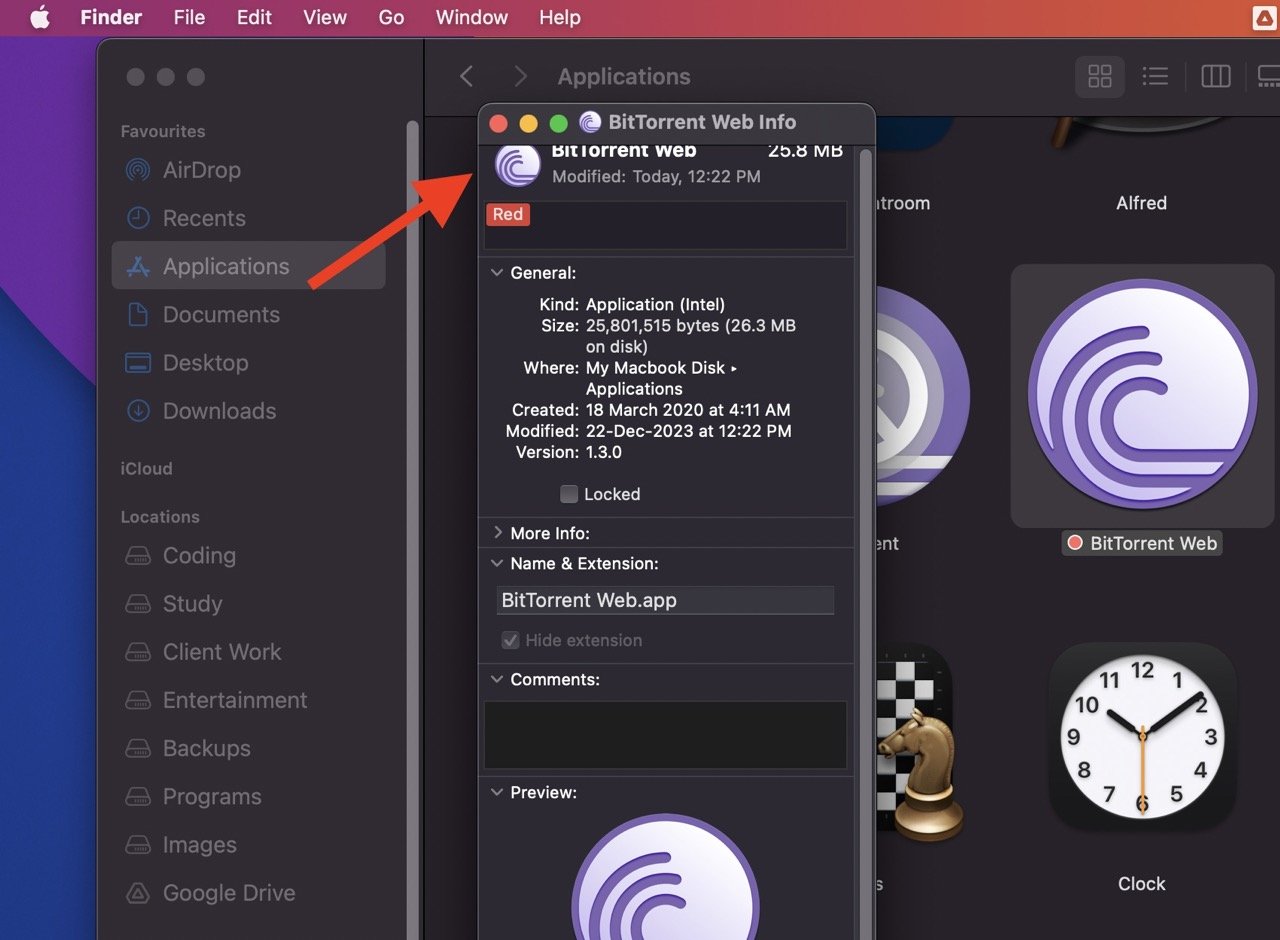Open the Client Work location
Viewport: 1280px width, 940px height.
point(222,652)
